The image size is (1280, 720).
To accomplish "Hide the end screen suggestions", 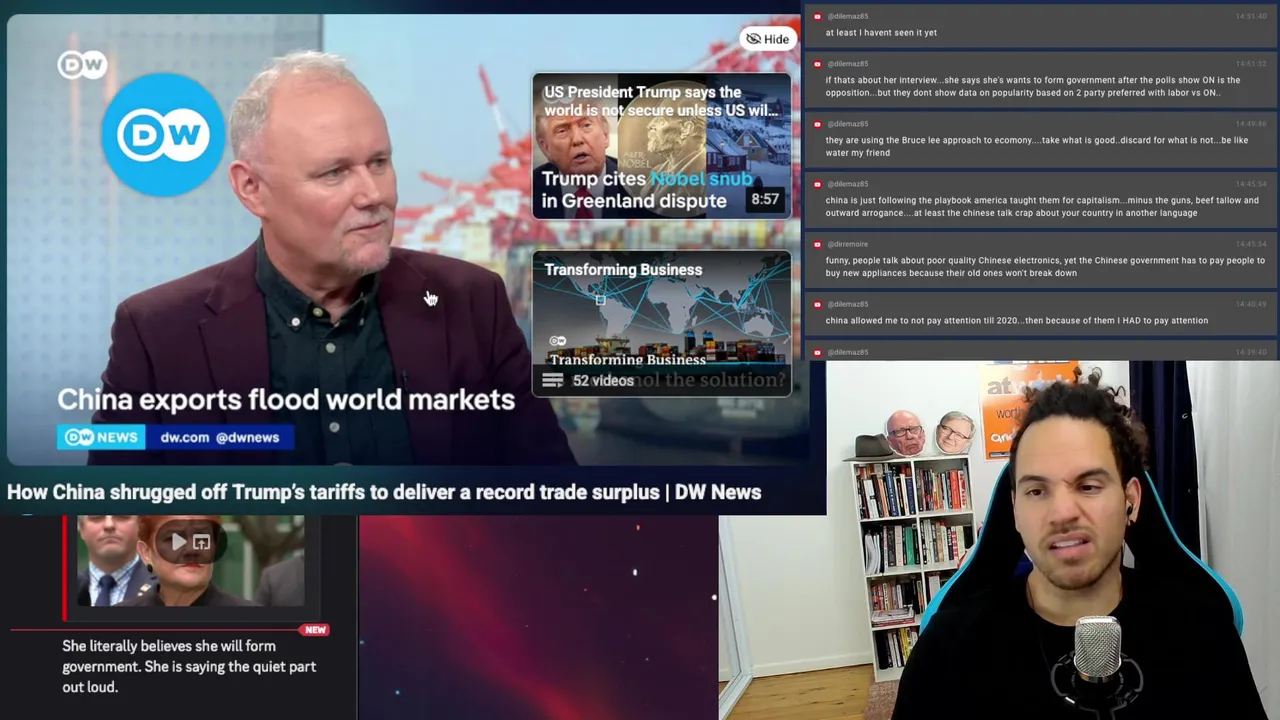I will point(766,39).
